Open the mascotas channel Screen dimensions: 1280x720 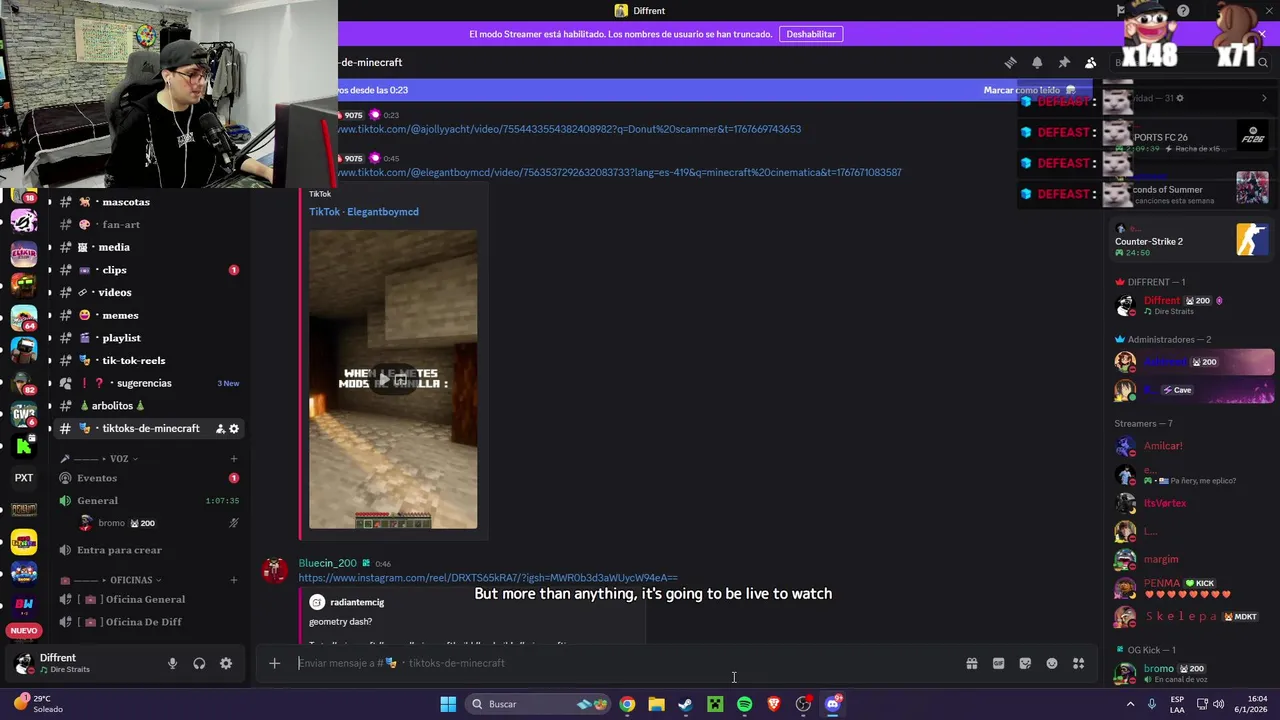(x=148, y=202)
